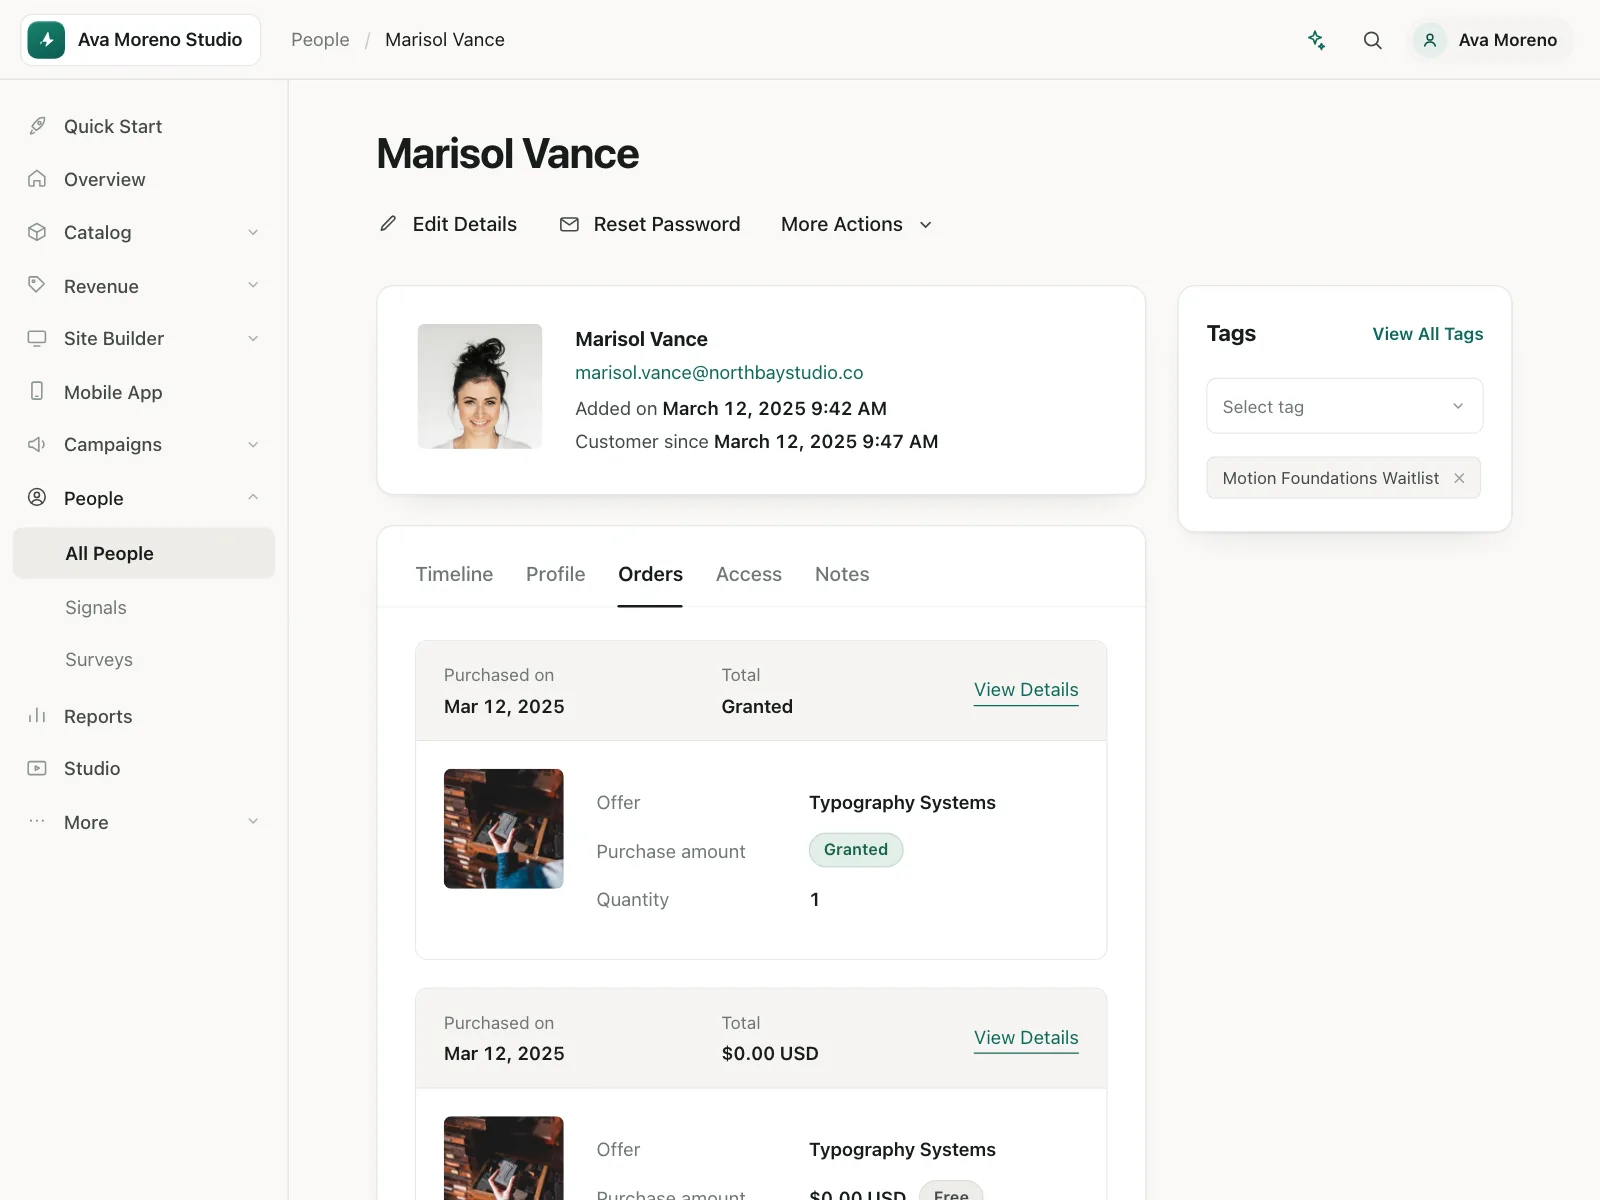
Task: Click the View All Tags link
Action: (x=1427, y=334)
